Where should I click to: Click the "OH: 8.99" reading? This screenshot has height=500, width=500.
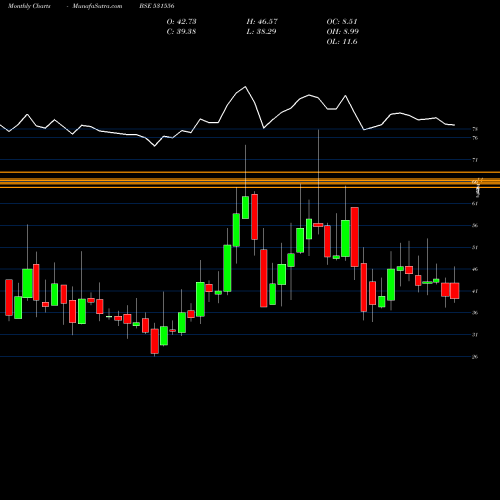[342, 31]
